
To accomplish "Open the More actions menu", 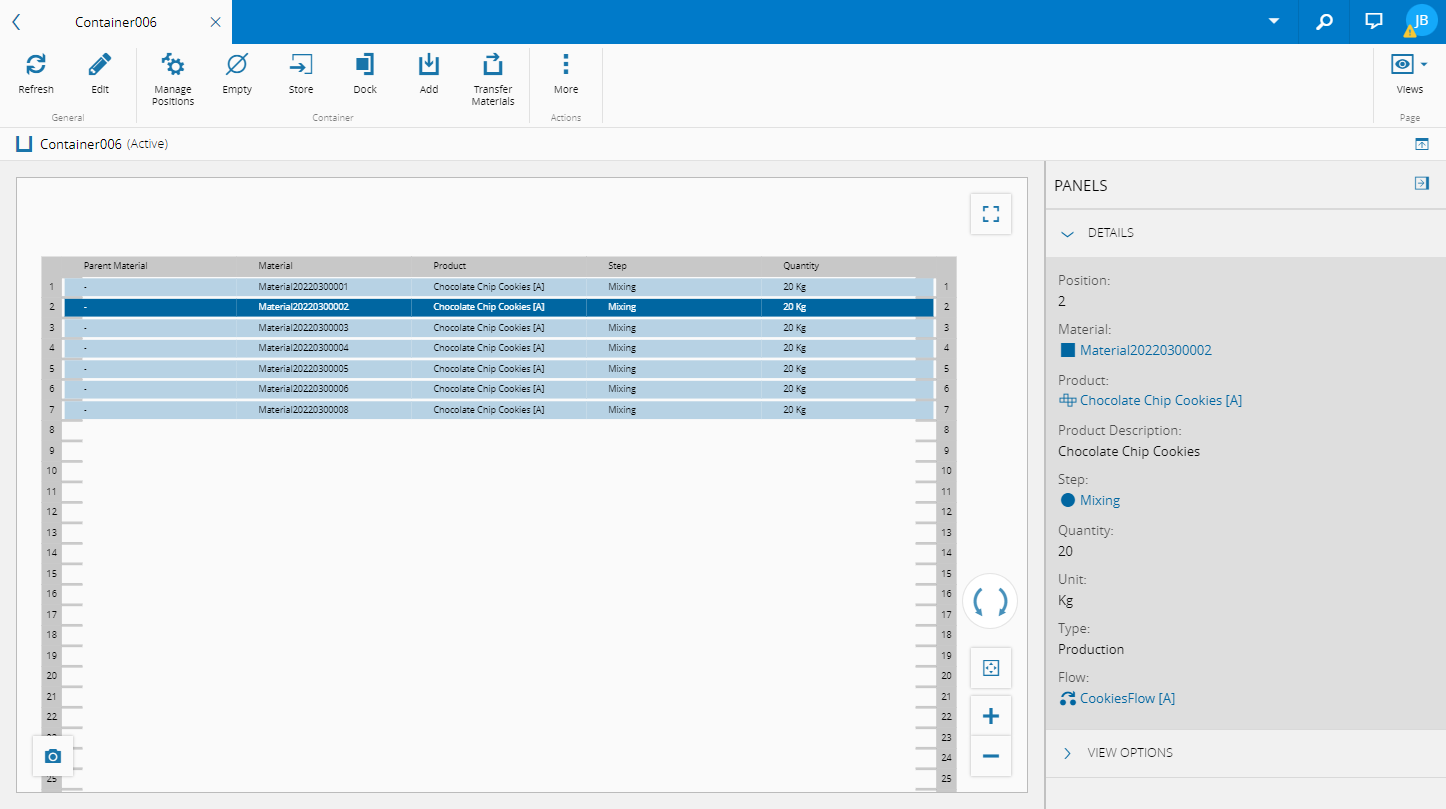I will click(566, 66).
